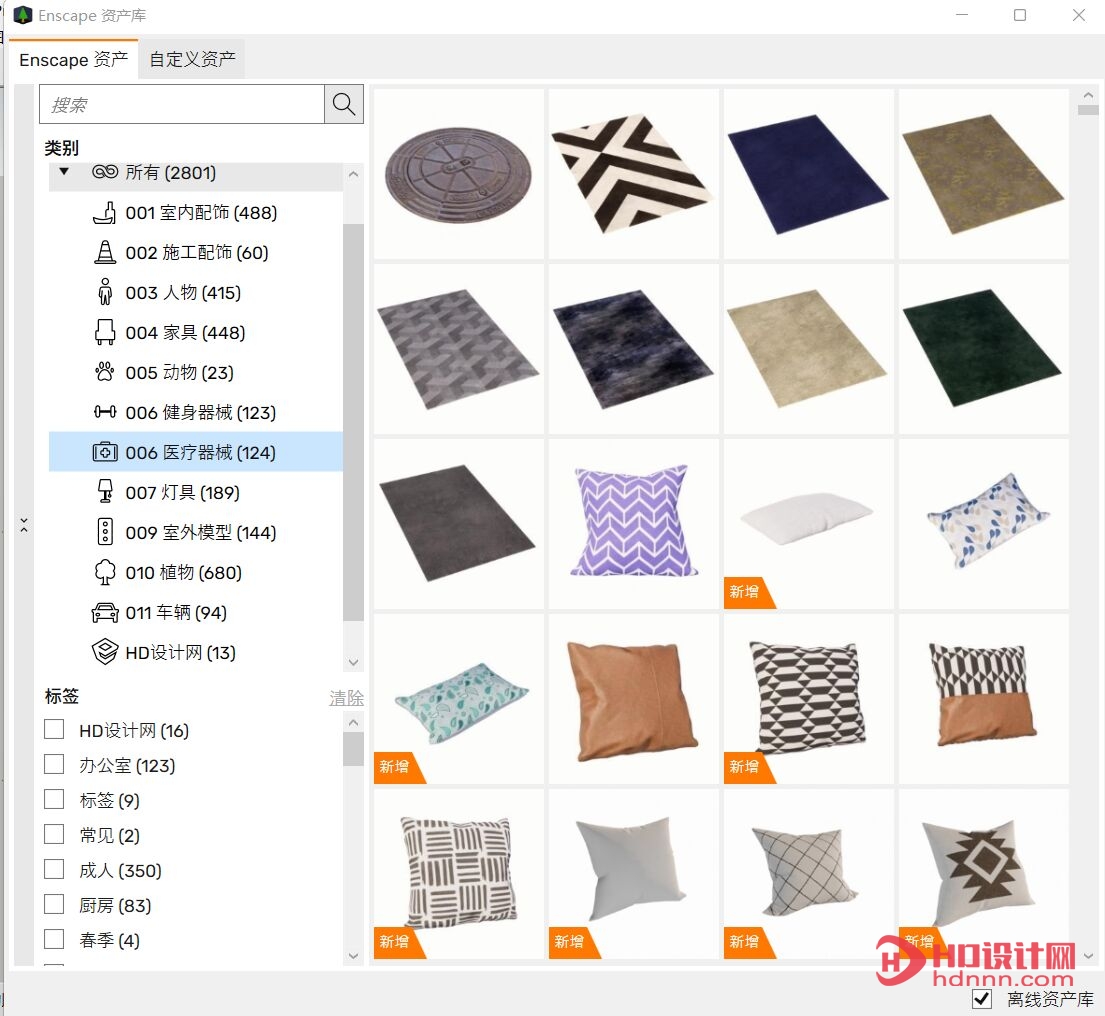Select 011 车辆 (94) category text
1105x1016 pixels.
pyautogui.click(x=176, y=612)
